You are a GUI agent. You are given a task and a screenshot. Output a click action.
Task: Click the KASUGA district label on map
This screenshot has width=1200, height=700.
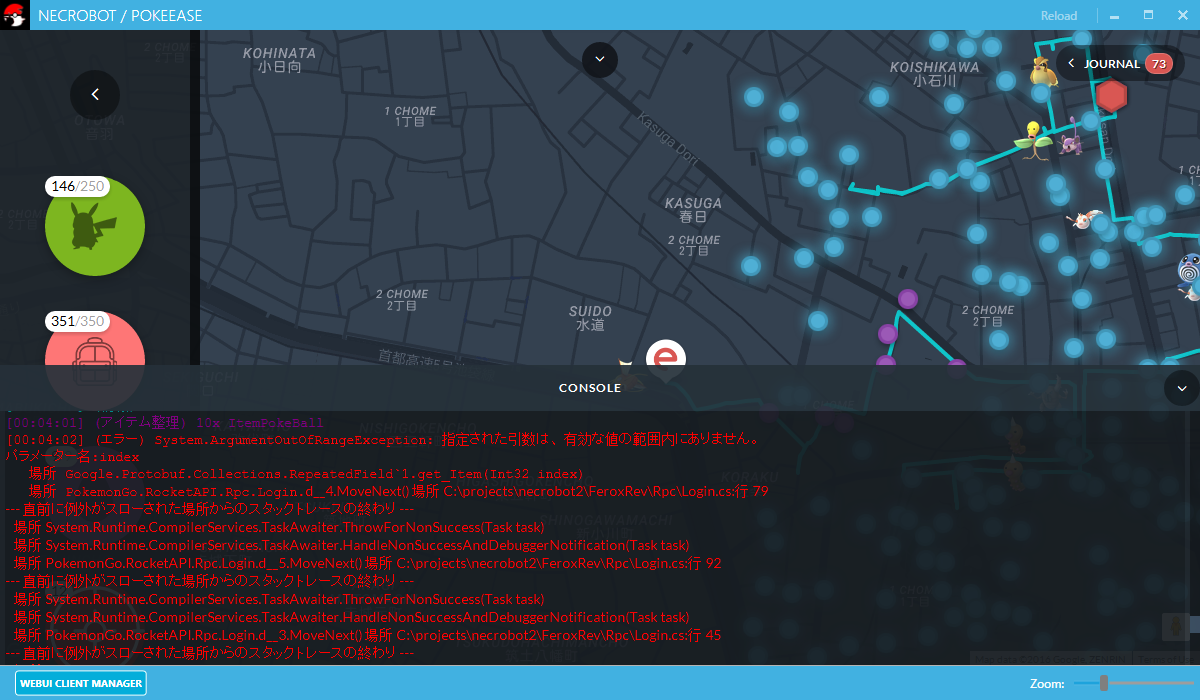pyautogui.click(x=693, y=210)
